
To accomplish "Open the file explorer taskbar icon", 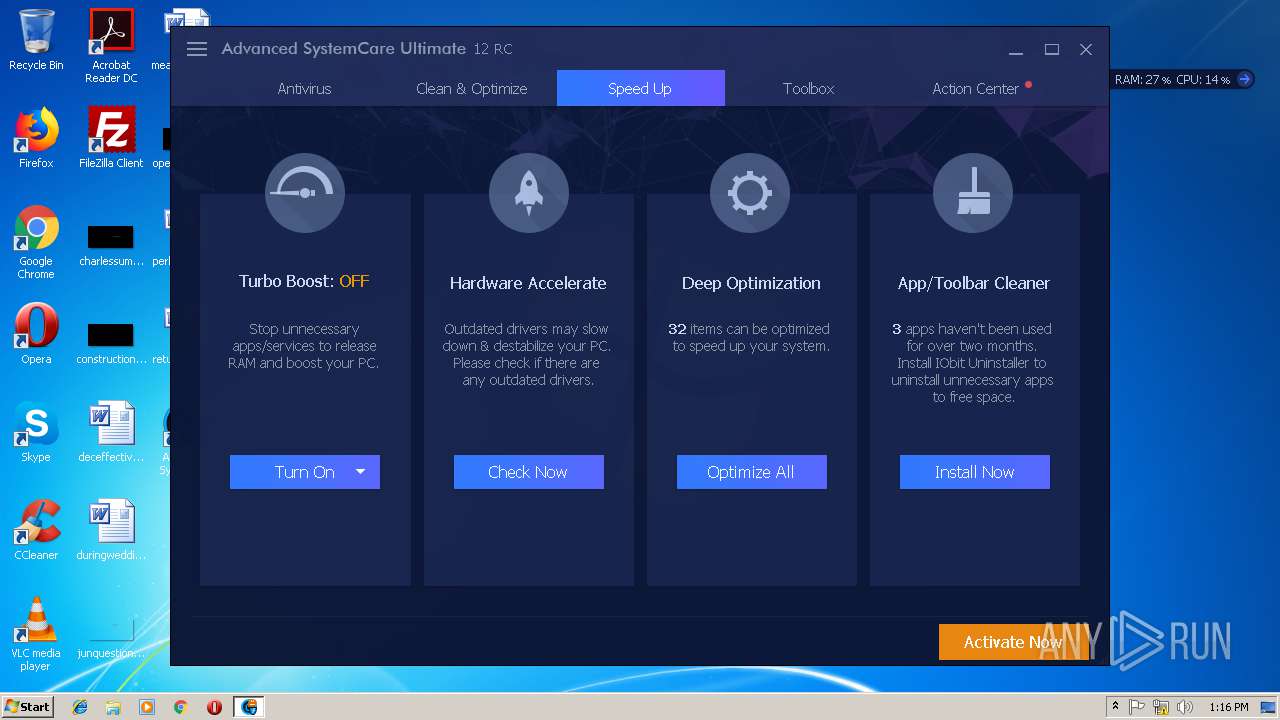I will click(x=113, y=707).
